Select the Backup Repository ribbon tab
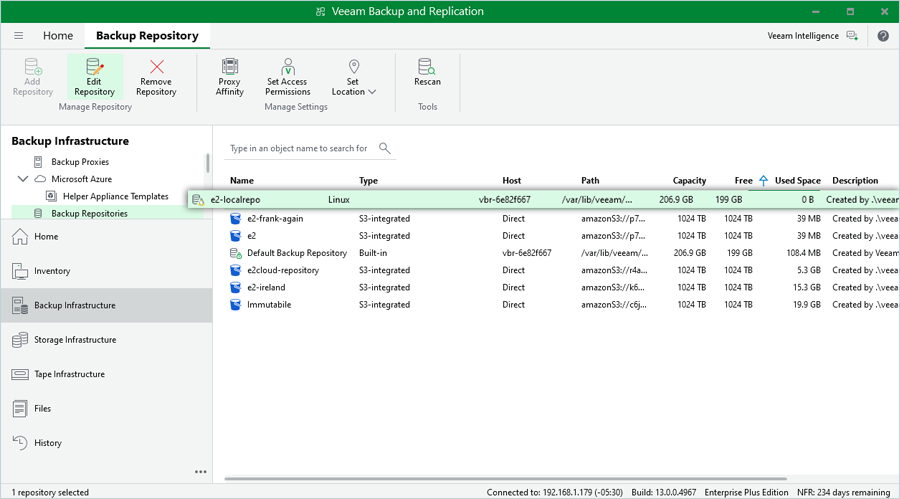This screenshot has height=499, width=900. pos(147,36)
